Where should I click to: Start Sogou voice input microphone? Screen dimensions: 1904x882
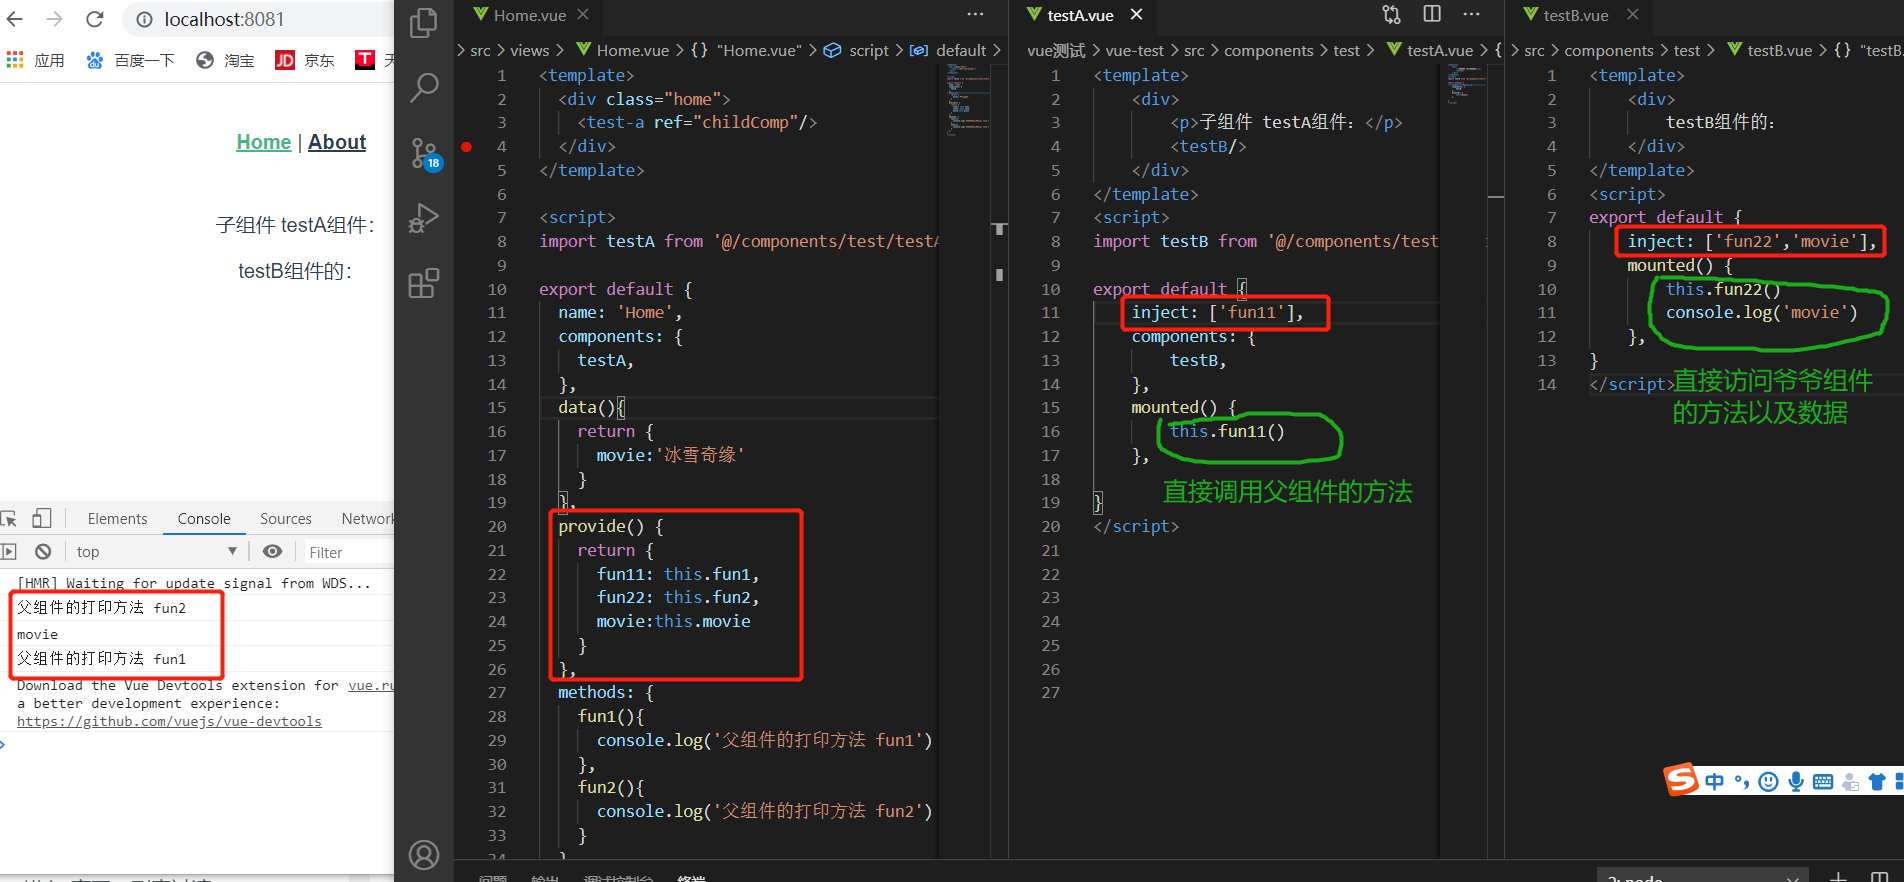click(x=1796, y=782)
